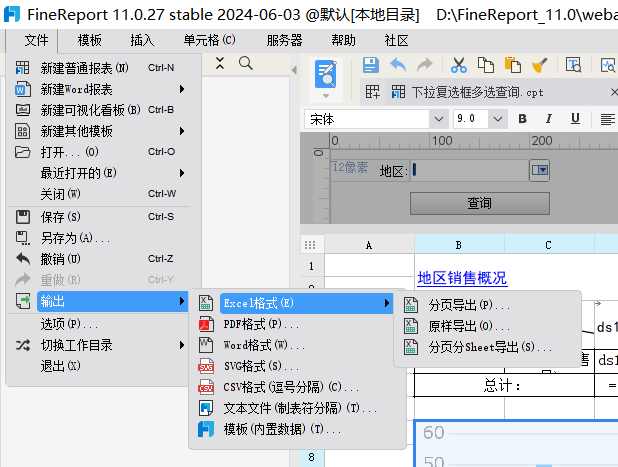This screenshot has width=618, height=467.
Task: Select 新建可视化看板 menu entry
Action: (x=100, y=110)
